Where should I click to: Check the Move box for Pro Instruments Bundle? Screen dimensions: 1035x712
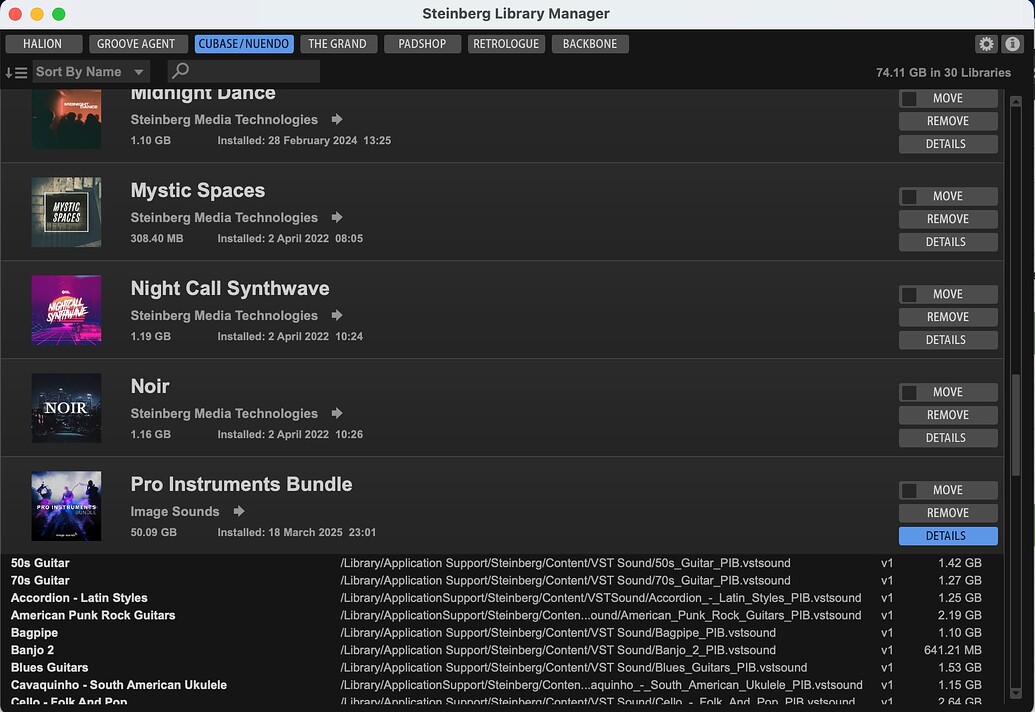point(909,491)
